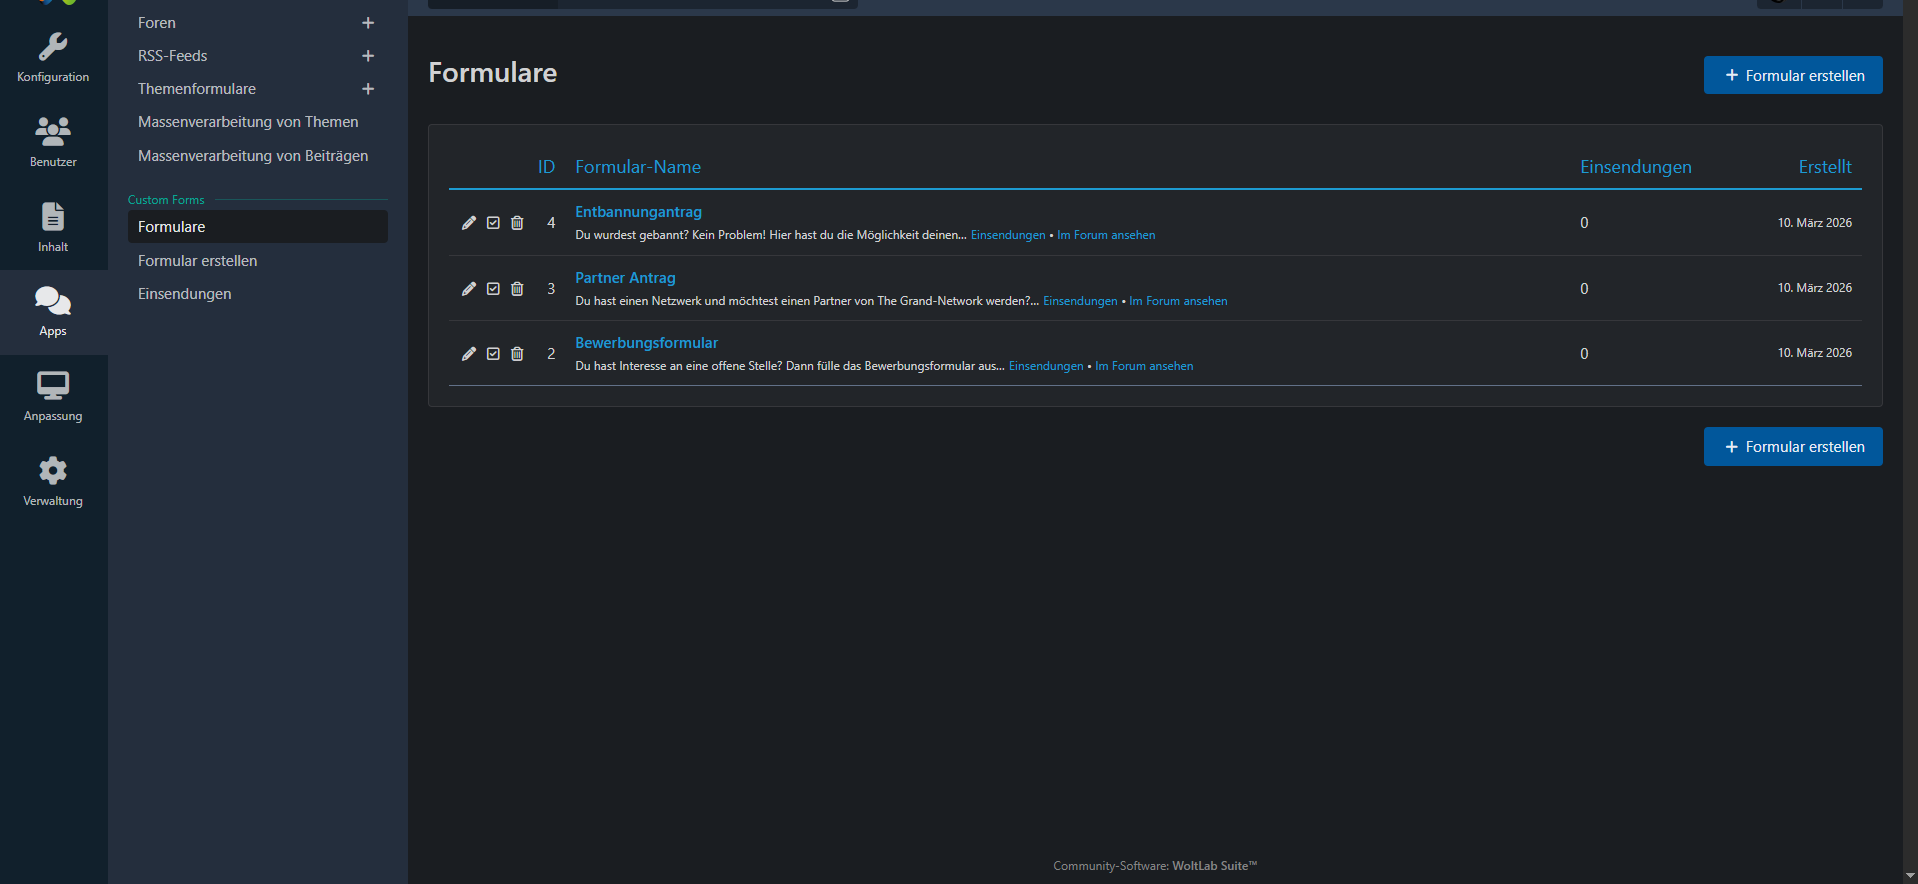Click the plus icon next to Themenformulare
The width and height of the screenshot is (1918, 884).
pyautogui.click(x=368, y=89)
